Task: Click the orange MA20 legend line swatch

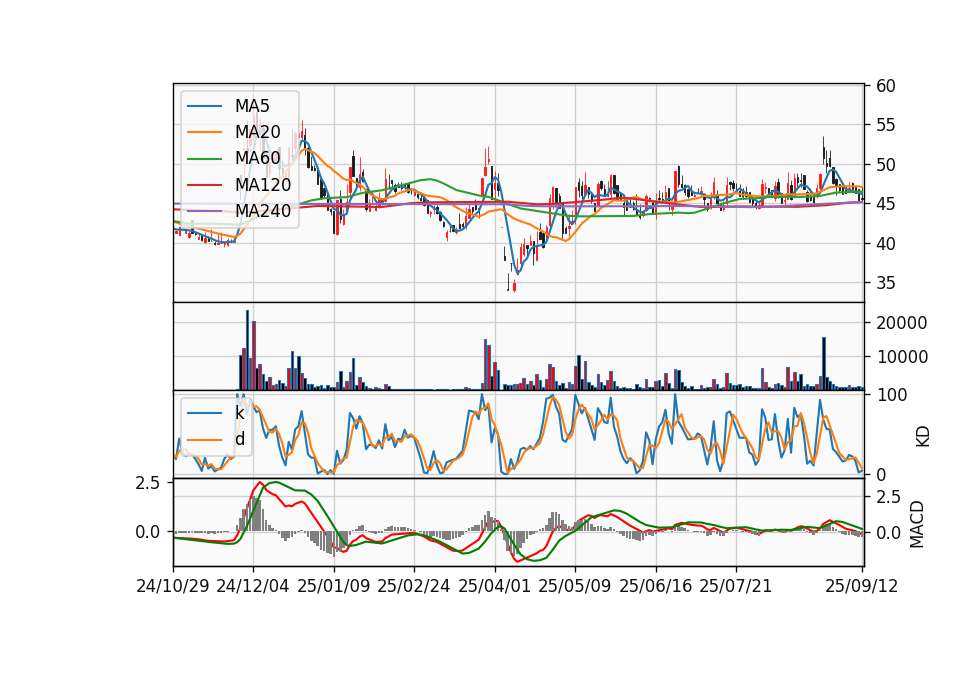Action: tap(204, 132)
